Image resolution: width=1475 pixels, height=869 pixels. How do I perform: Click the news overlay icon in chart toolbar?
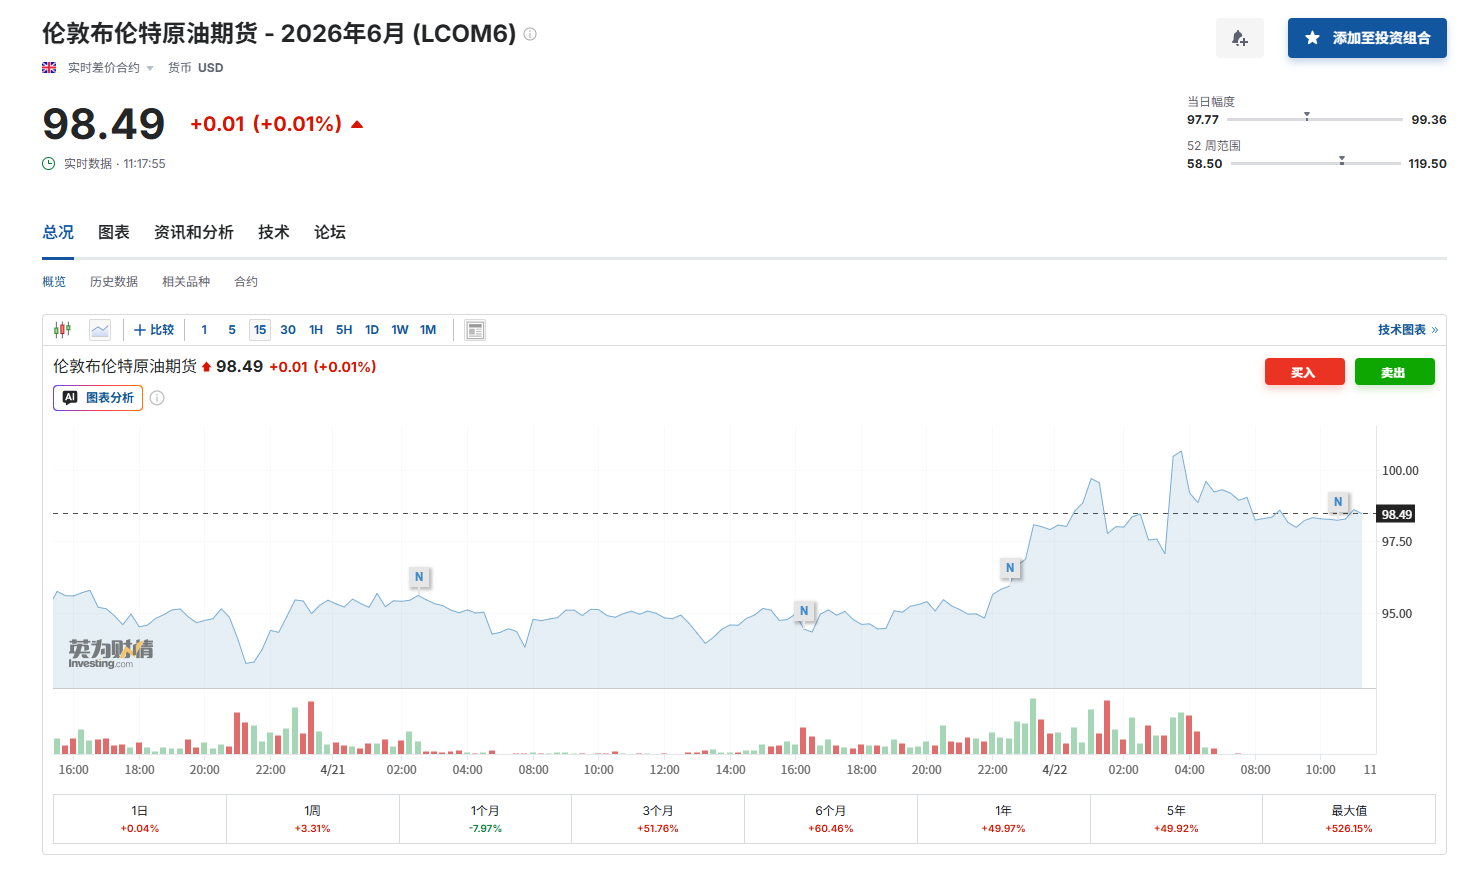click(475, 330)
